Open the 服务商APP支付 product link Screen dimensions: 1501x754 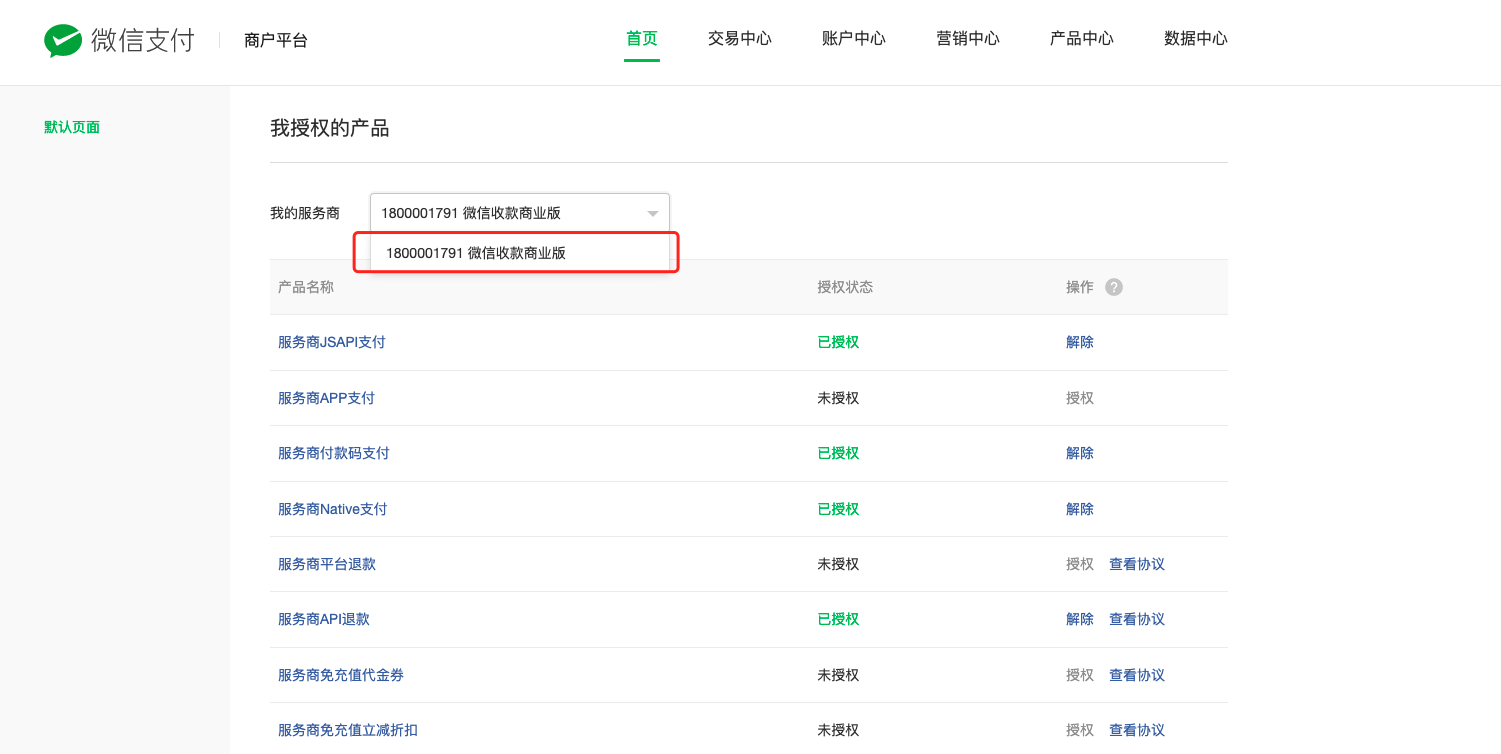(x=327, y=398)
